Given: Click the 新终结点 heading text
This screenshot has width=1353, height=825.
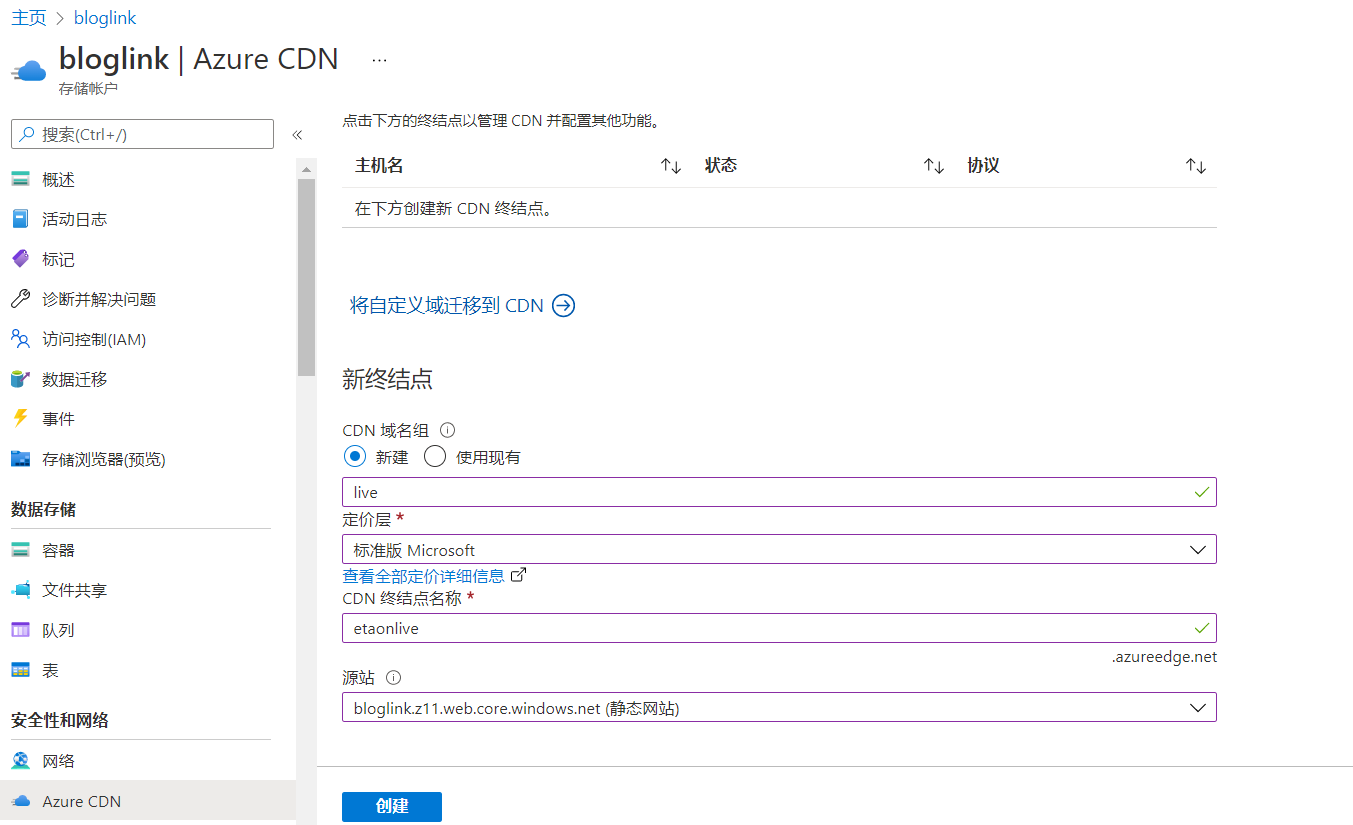Looking at the screenshot, I should pyautogui.click(x=388, y=379).
